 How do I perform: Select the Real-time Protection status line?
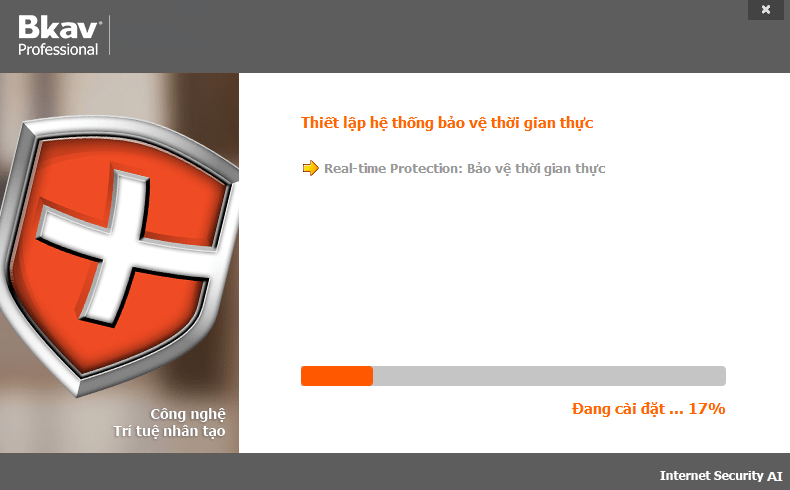464,169
